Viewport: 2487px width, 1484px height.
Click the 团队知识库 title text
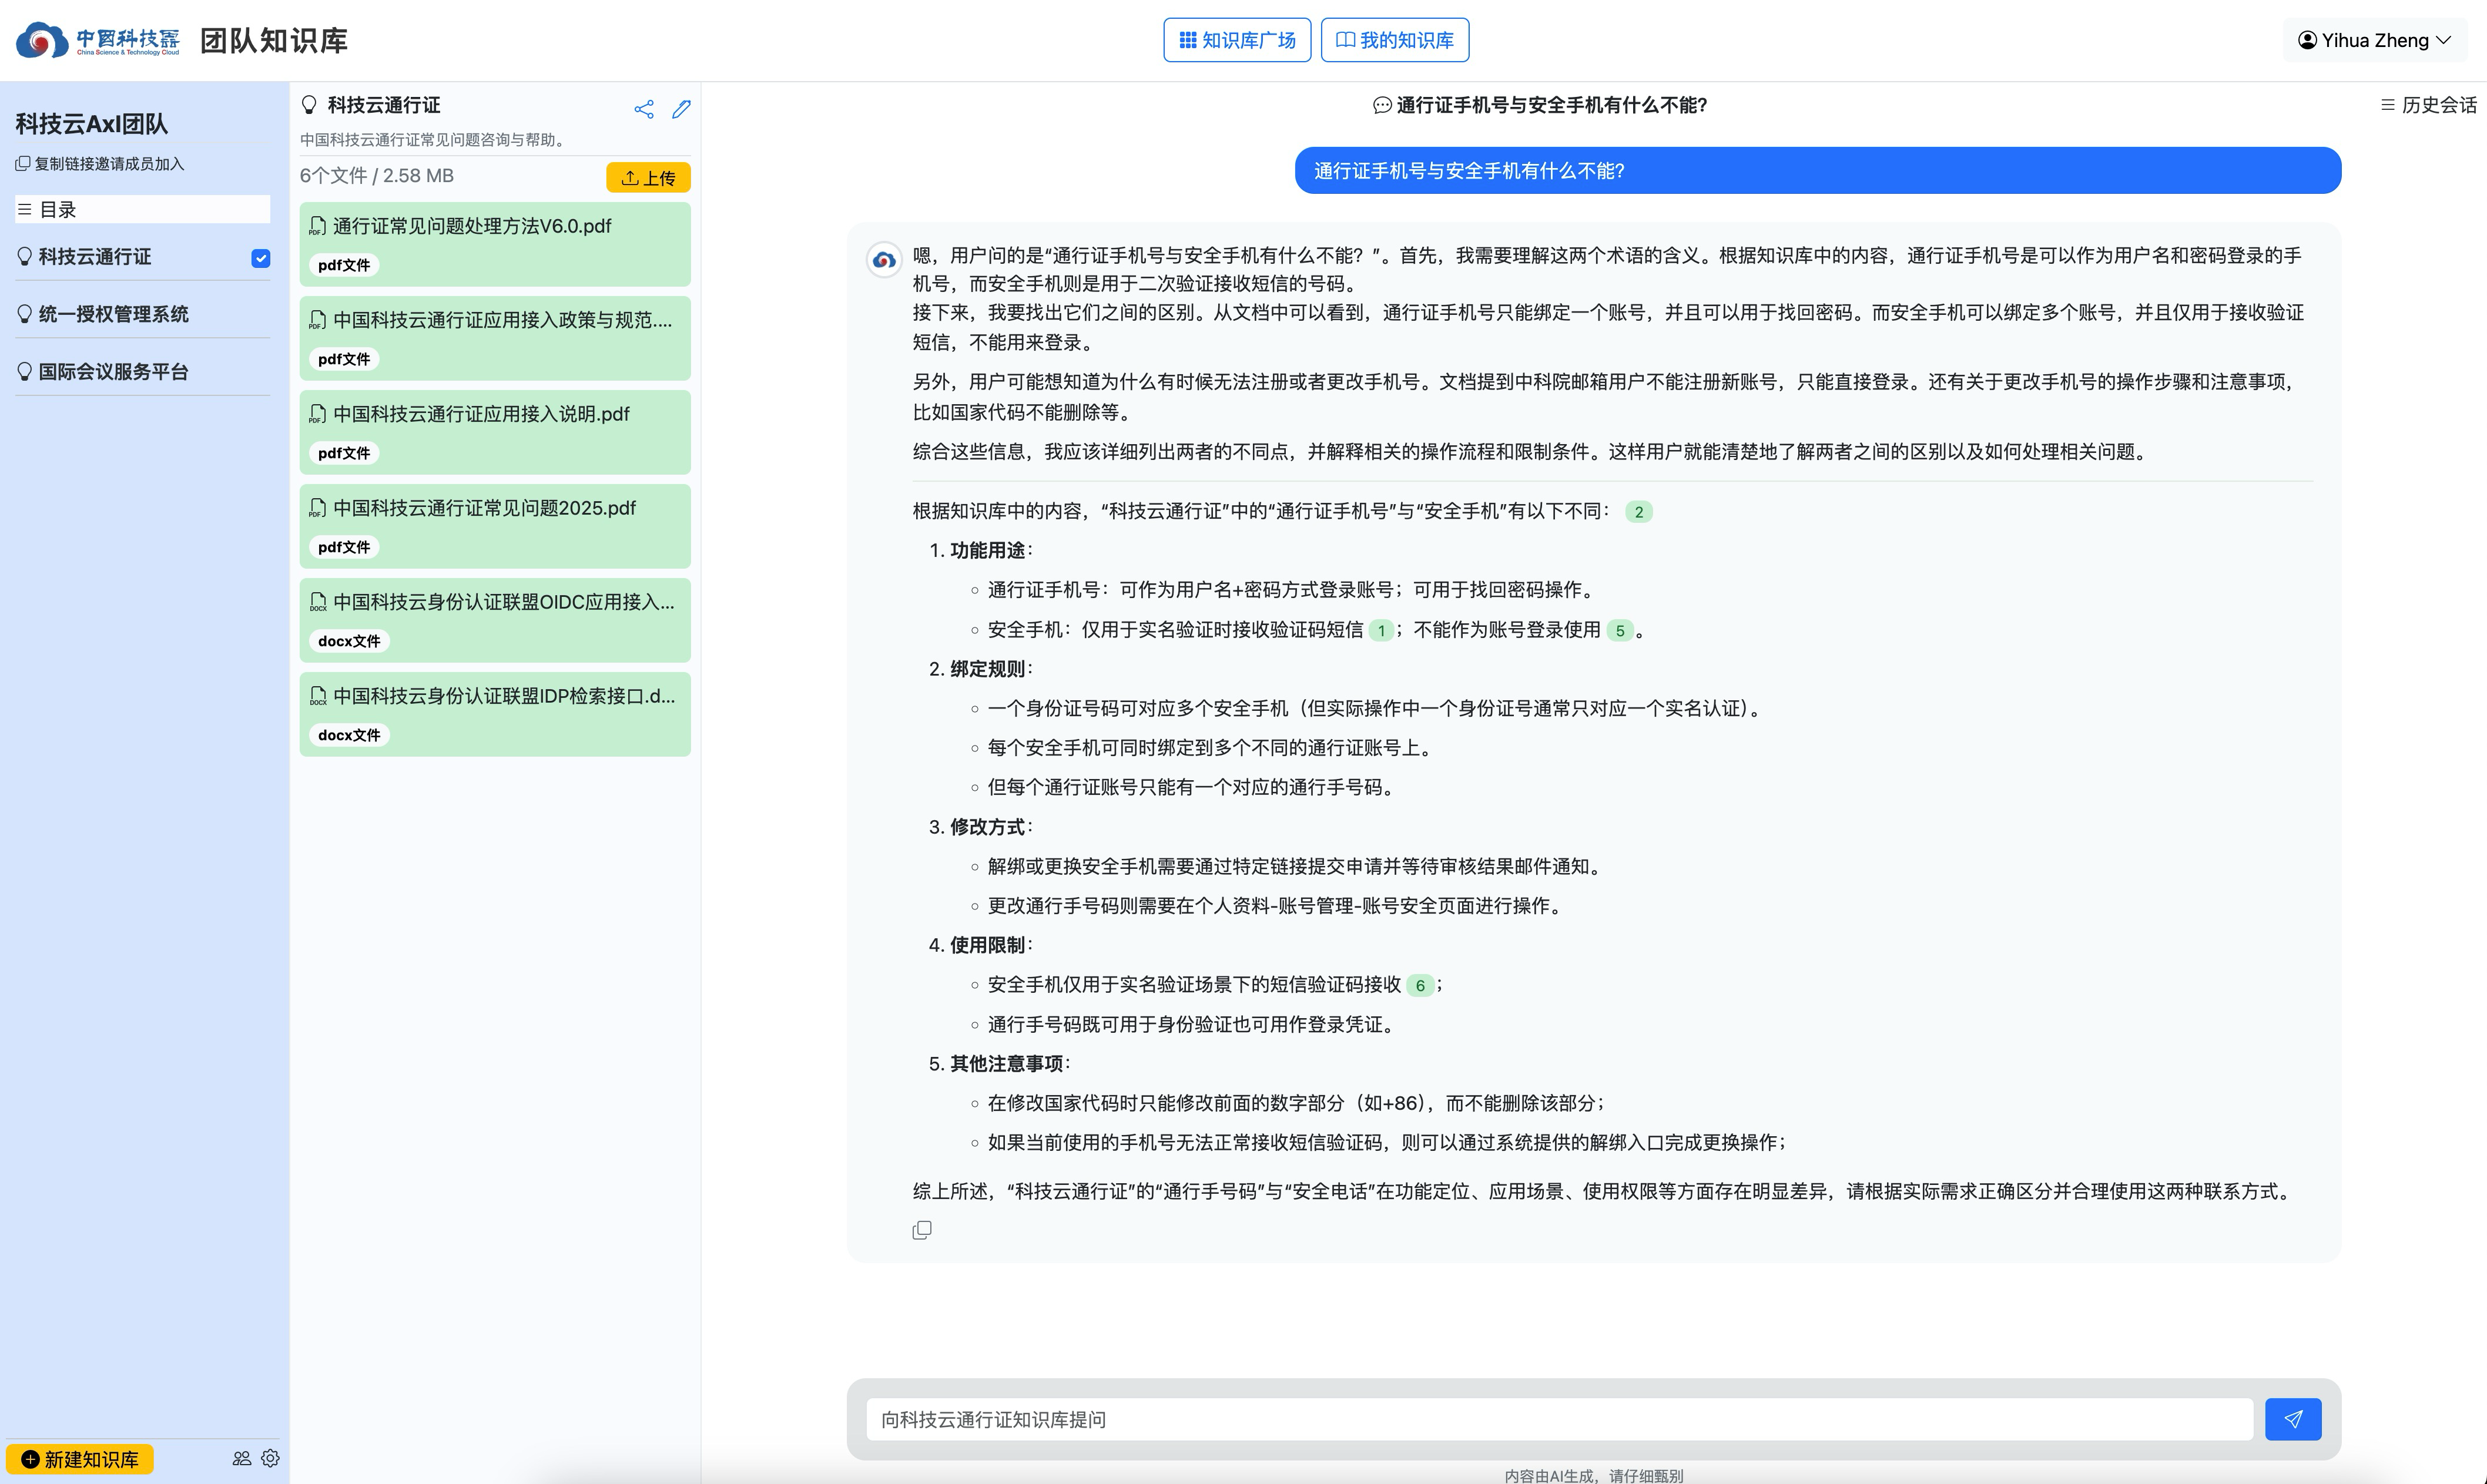point(274,41)
